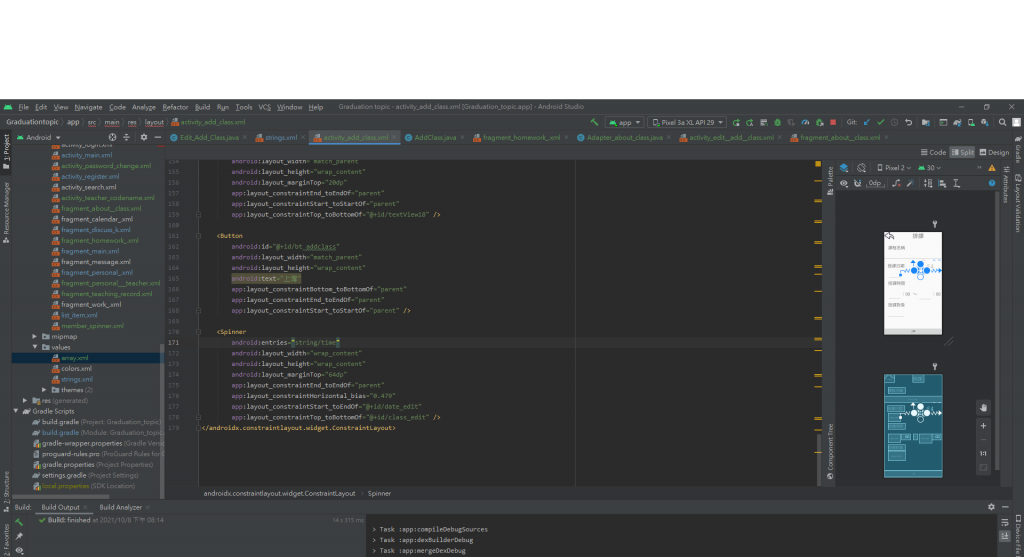Click Guidelines tool in design toolbar
1024x557 pixels.
coord(956,183)
